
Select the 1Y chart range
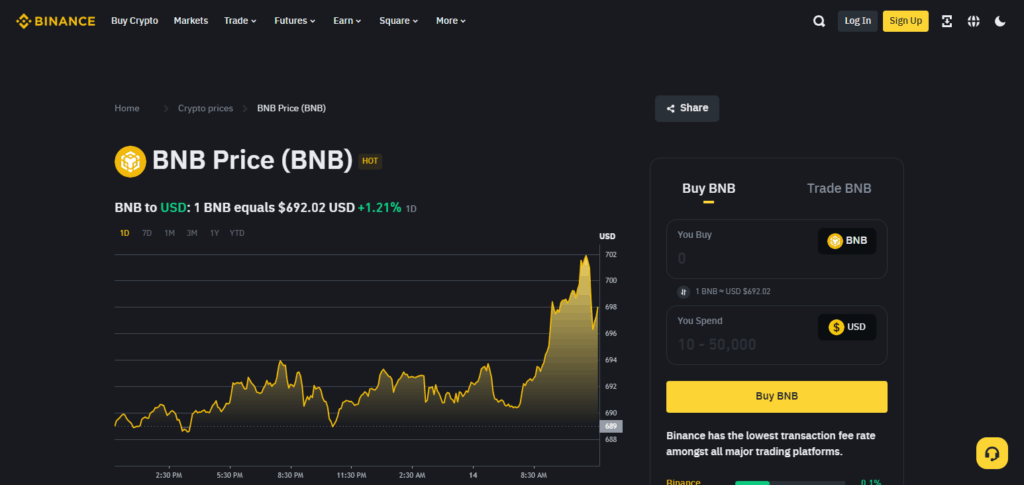point(214,233)
